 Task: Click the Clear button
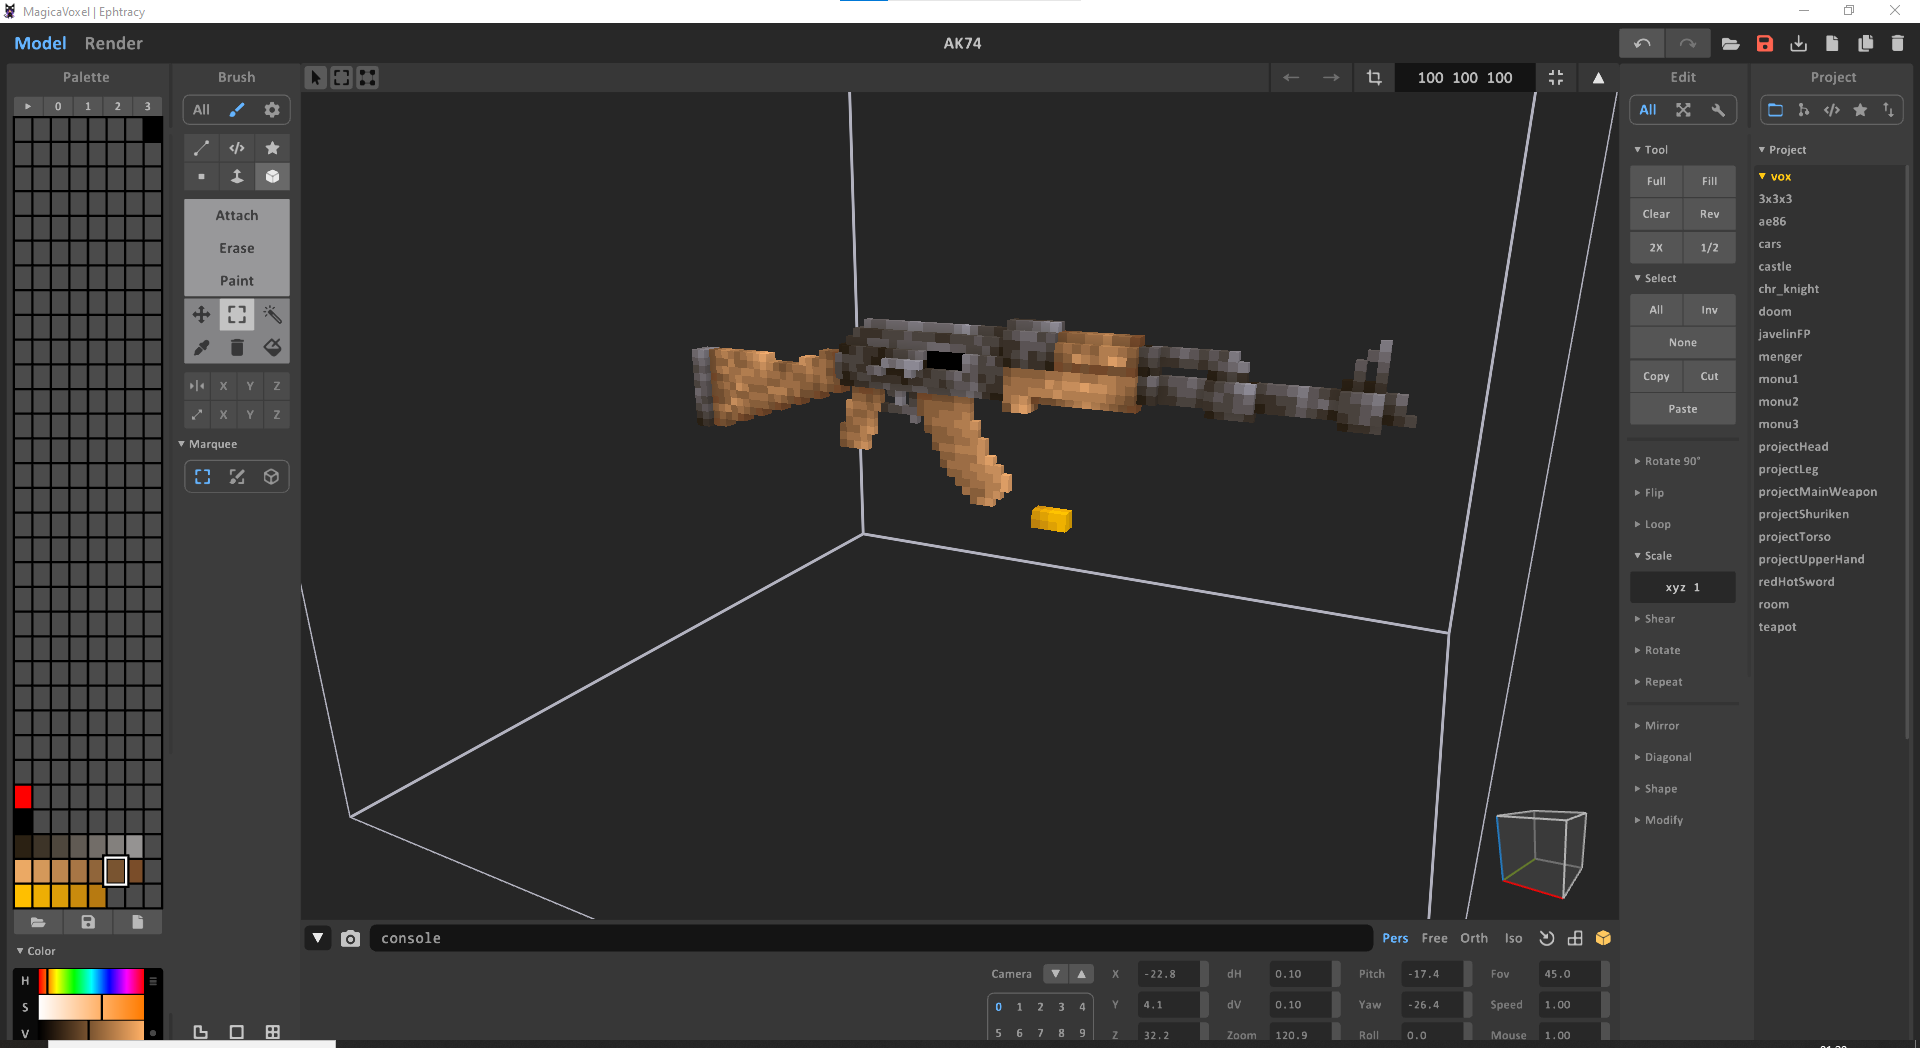[x=1656, y=214]
